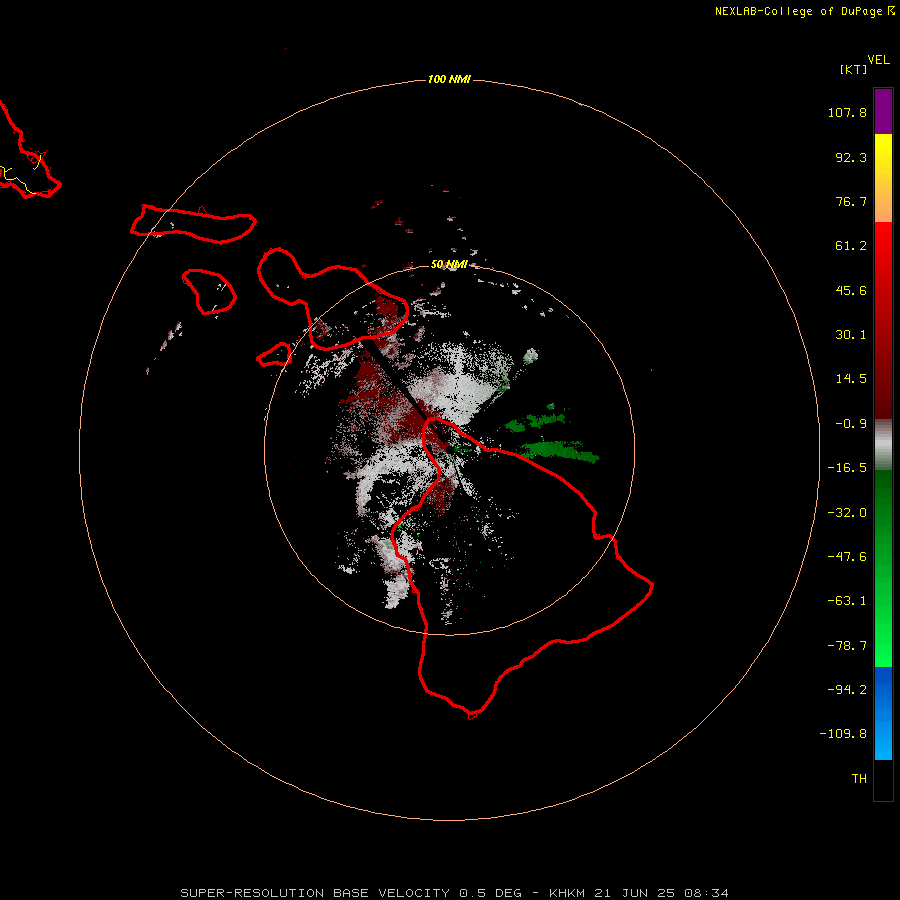Pick the light blue segment near -109.8
Image resolution: width=900 pixels, height=900 pixels.
tap(883, 738)
